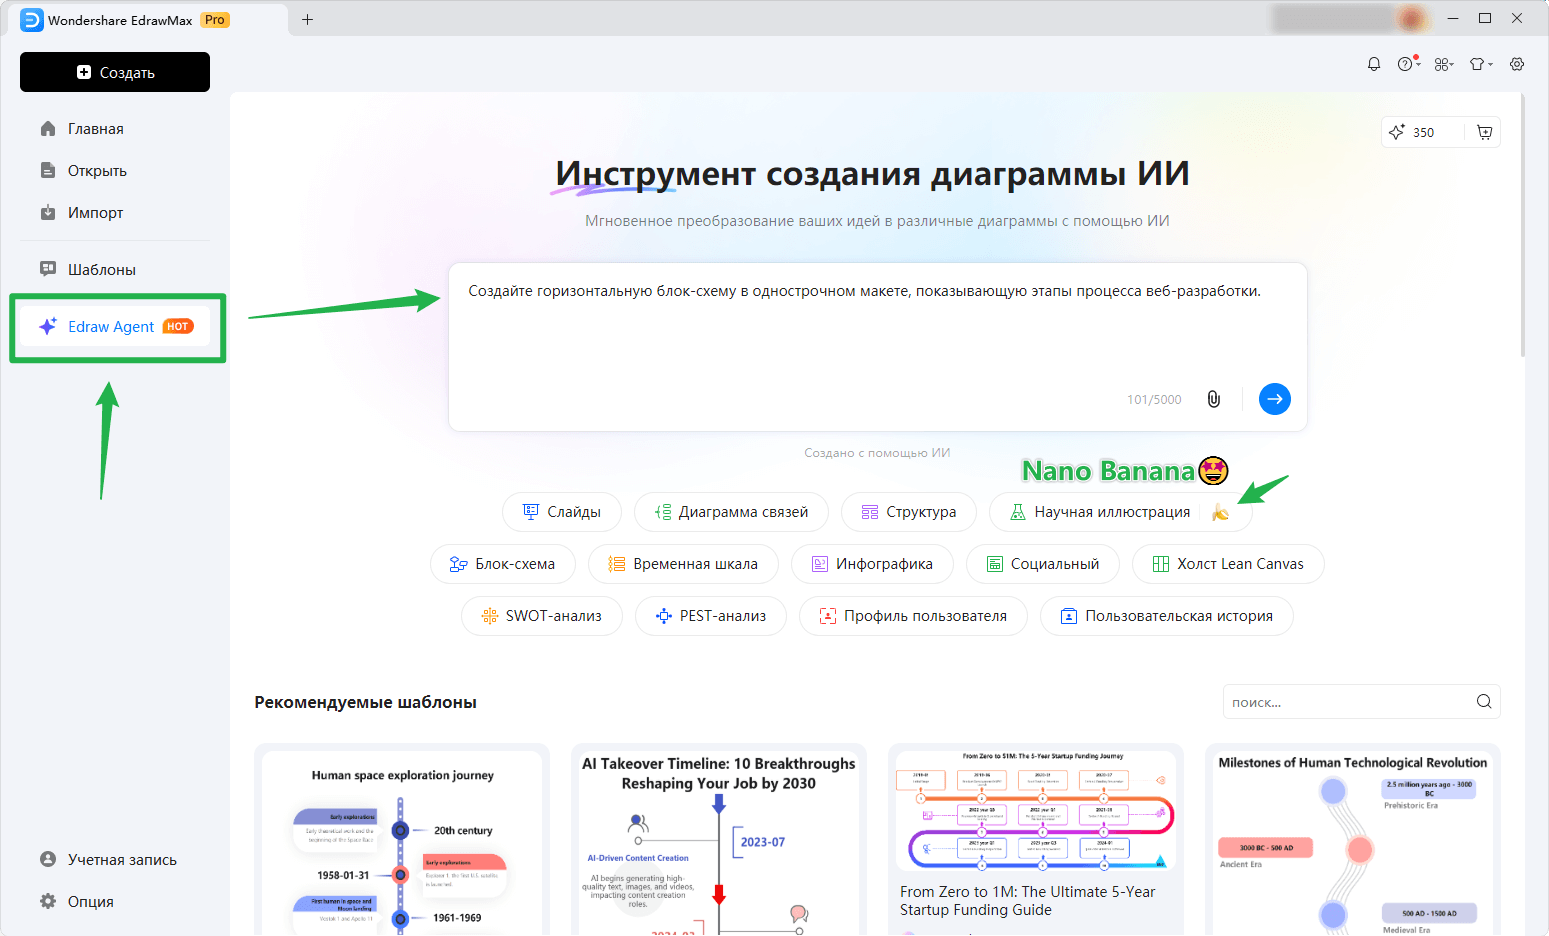The image size is (1549, 936).
Task: Click the notification bell icon
Action: click(x=1373, y=63)
